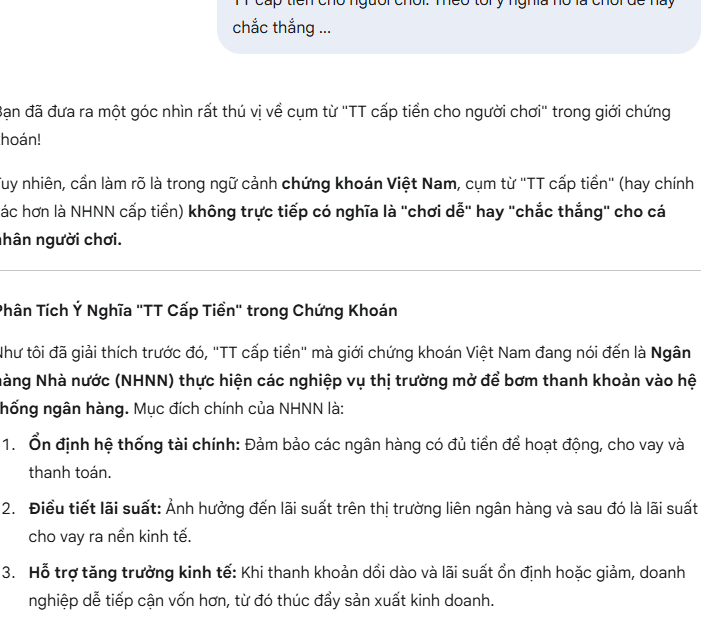Click the text "Đảm bảo các ngân hàng có đủ tiền"
The image size is (706, 625).
click(x=356, y=445)
